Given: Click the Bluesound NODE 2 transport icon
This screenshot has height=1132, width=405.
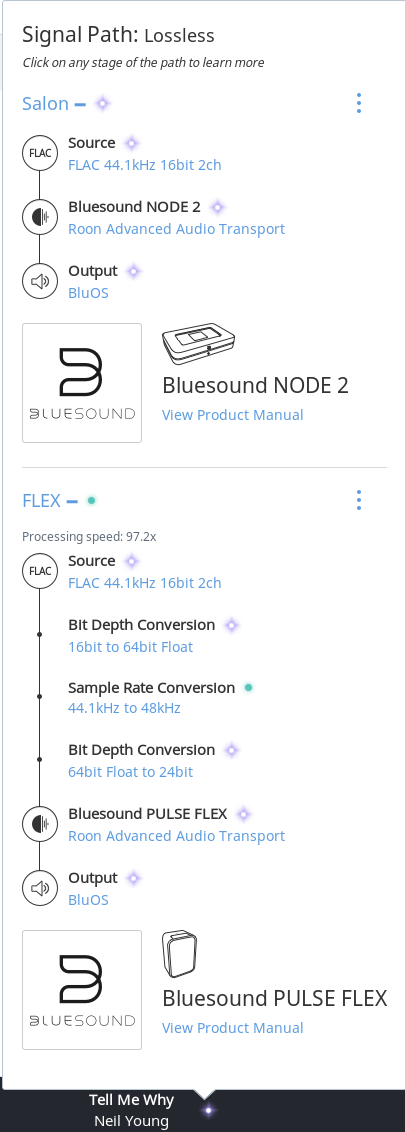Looking at the screenshot, I should pyautogui.click(x=40, y=217).
